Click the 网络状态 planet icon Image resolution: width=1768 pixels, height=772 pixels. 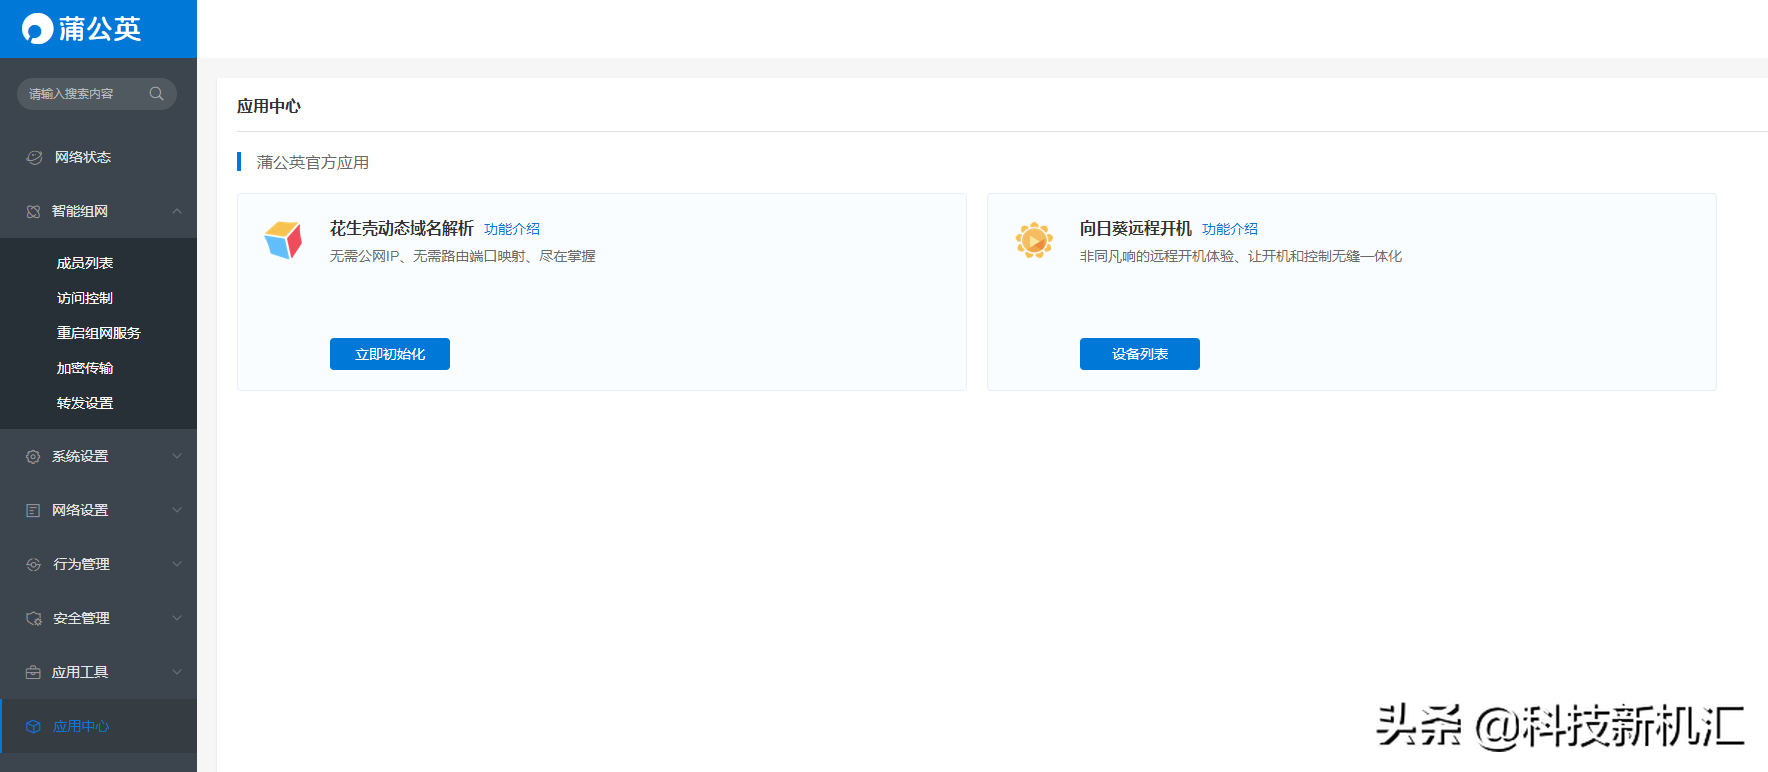pos(34,157)
